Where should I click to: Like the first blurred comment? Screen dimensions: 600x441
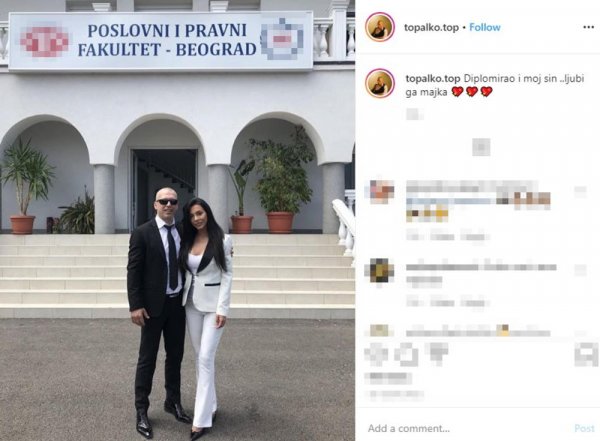coord(580,192)
